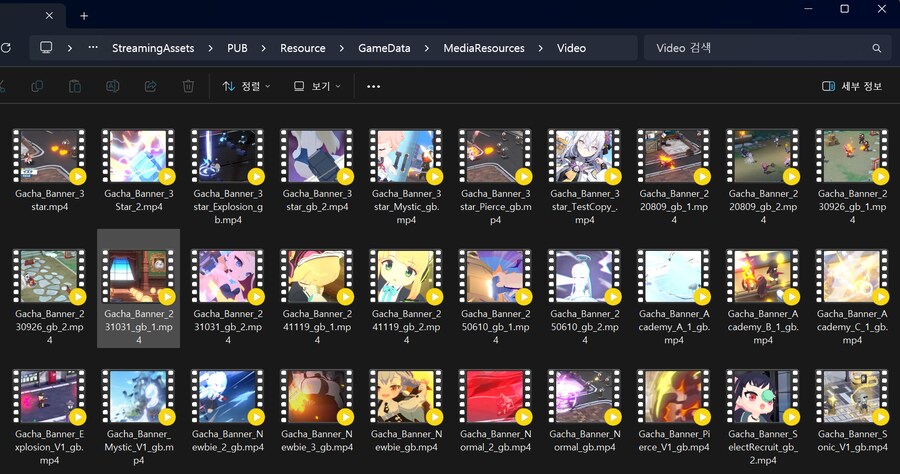Viewport: 900px width, 474px height.
Task: Select Gacha_Banner_231031_gb_2.mp4 video
Action: click(228, 297)
